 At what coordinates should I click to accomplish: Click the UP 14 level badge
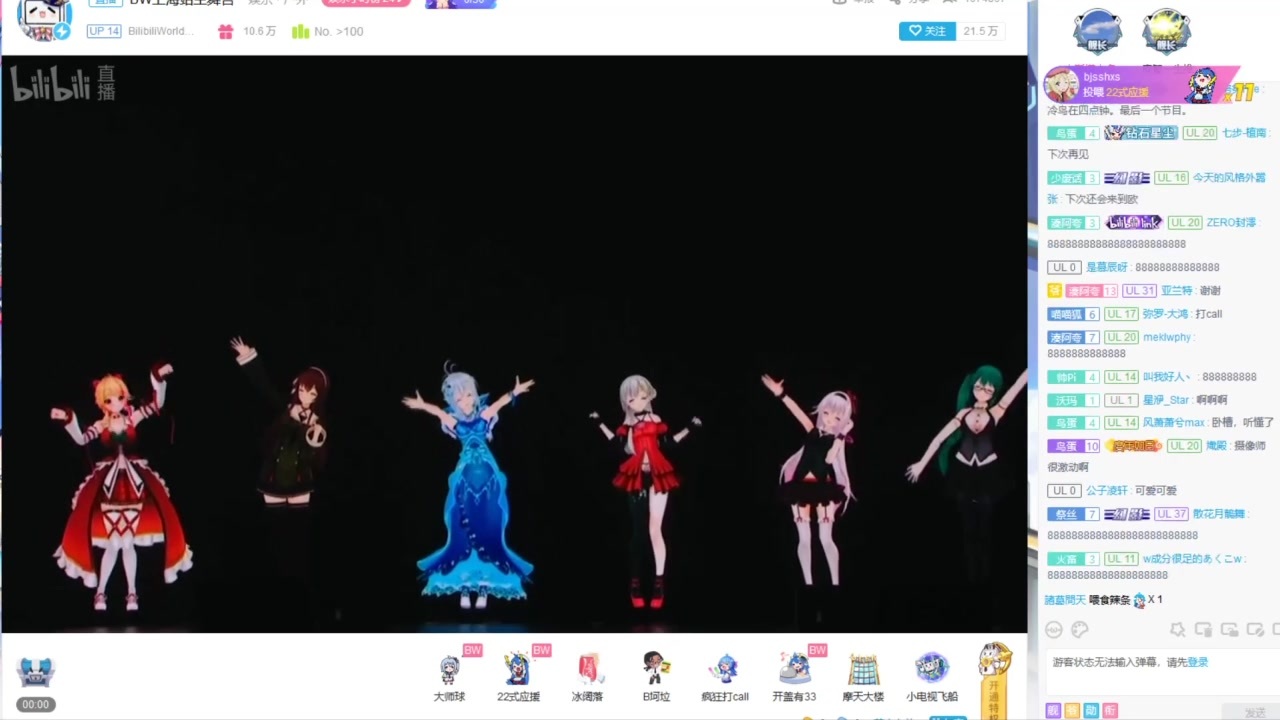tap(104, 31)
